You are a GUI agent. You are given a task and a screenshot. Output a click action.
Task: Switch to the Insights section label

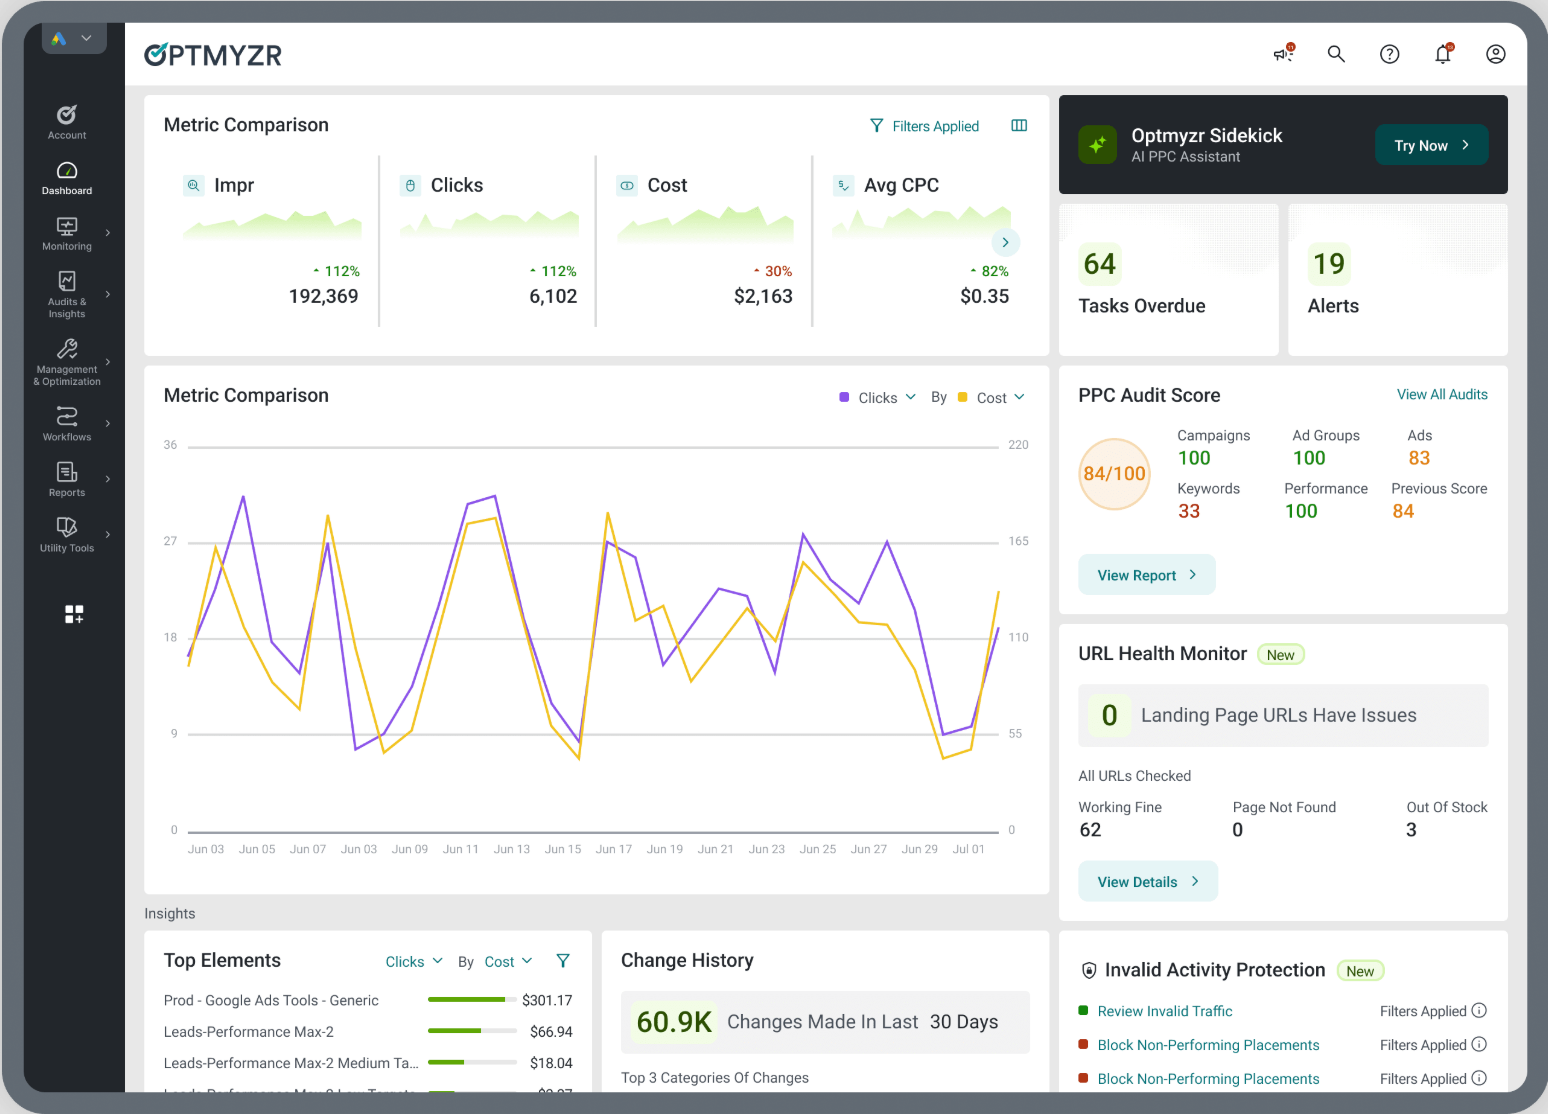point(169,913)
